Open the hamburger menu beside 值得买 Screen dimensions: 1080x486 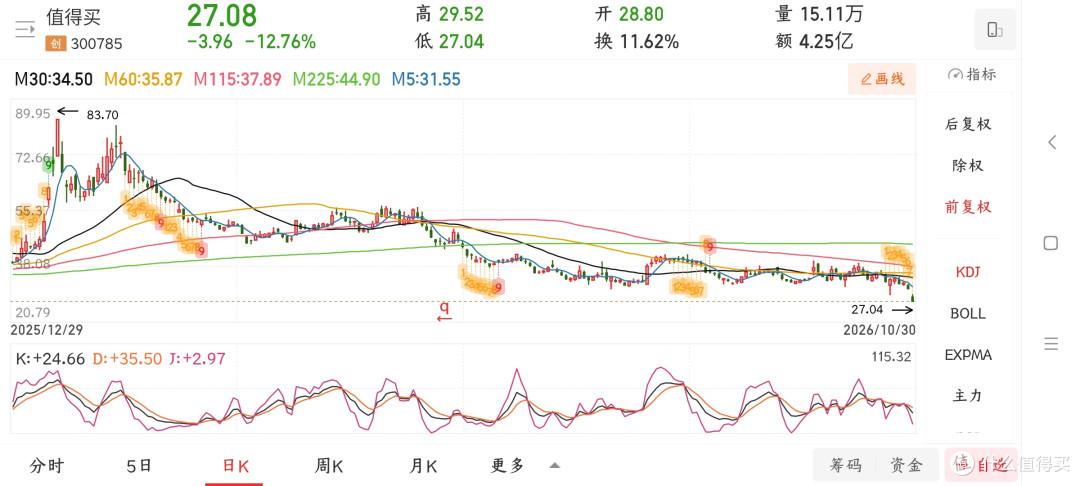pyautogui.click(x=25, y=29)
